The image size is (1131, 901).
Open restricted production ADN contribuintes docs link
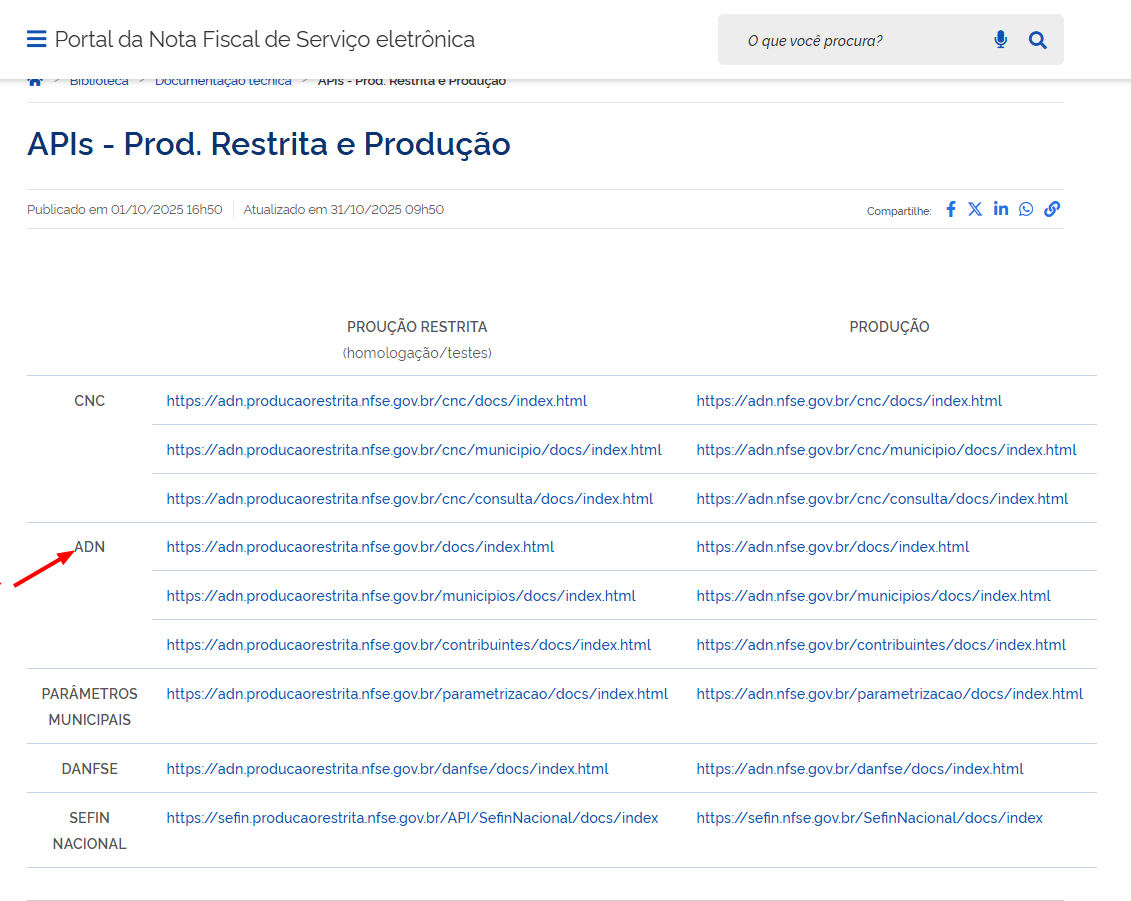click(x=408, y=645)
